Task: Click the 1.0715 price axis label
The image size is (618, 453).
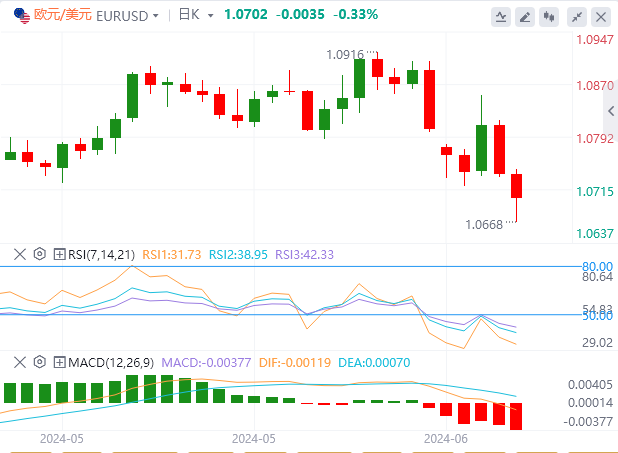Action: 595,192
